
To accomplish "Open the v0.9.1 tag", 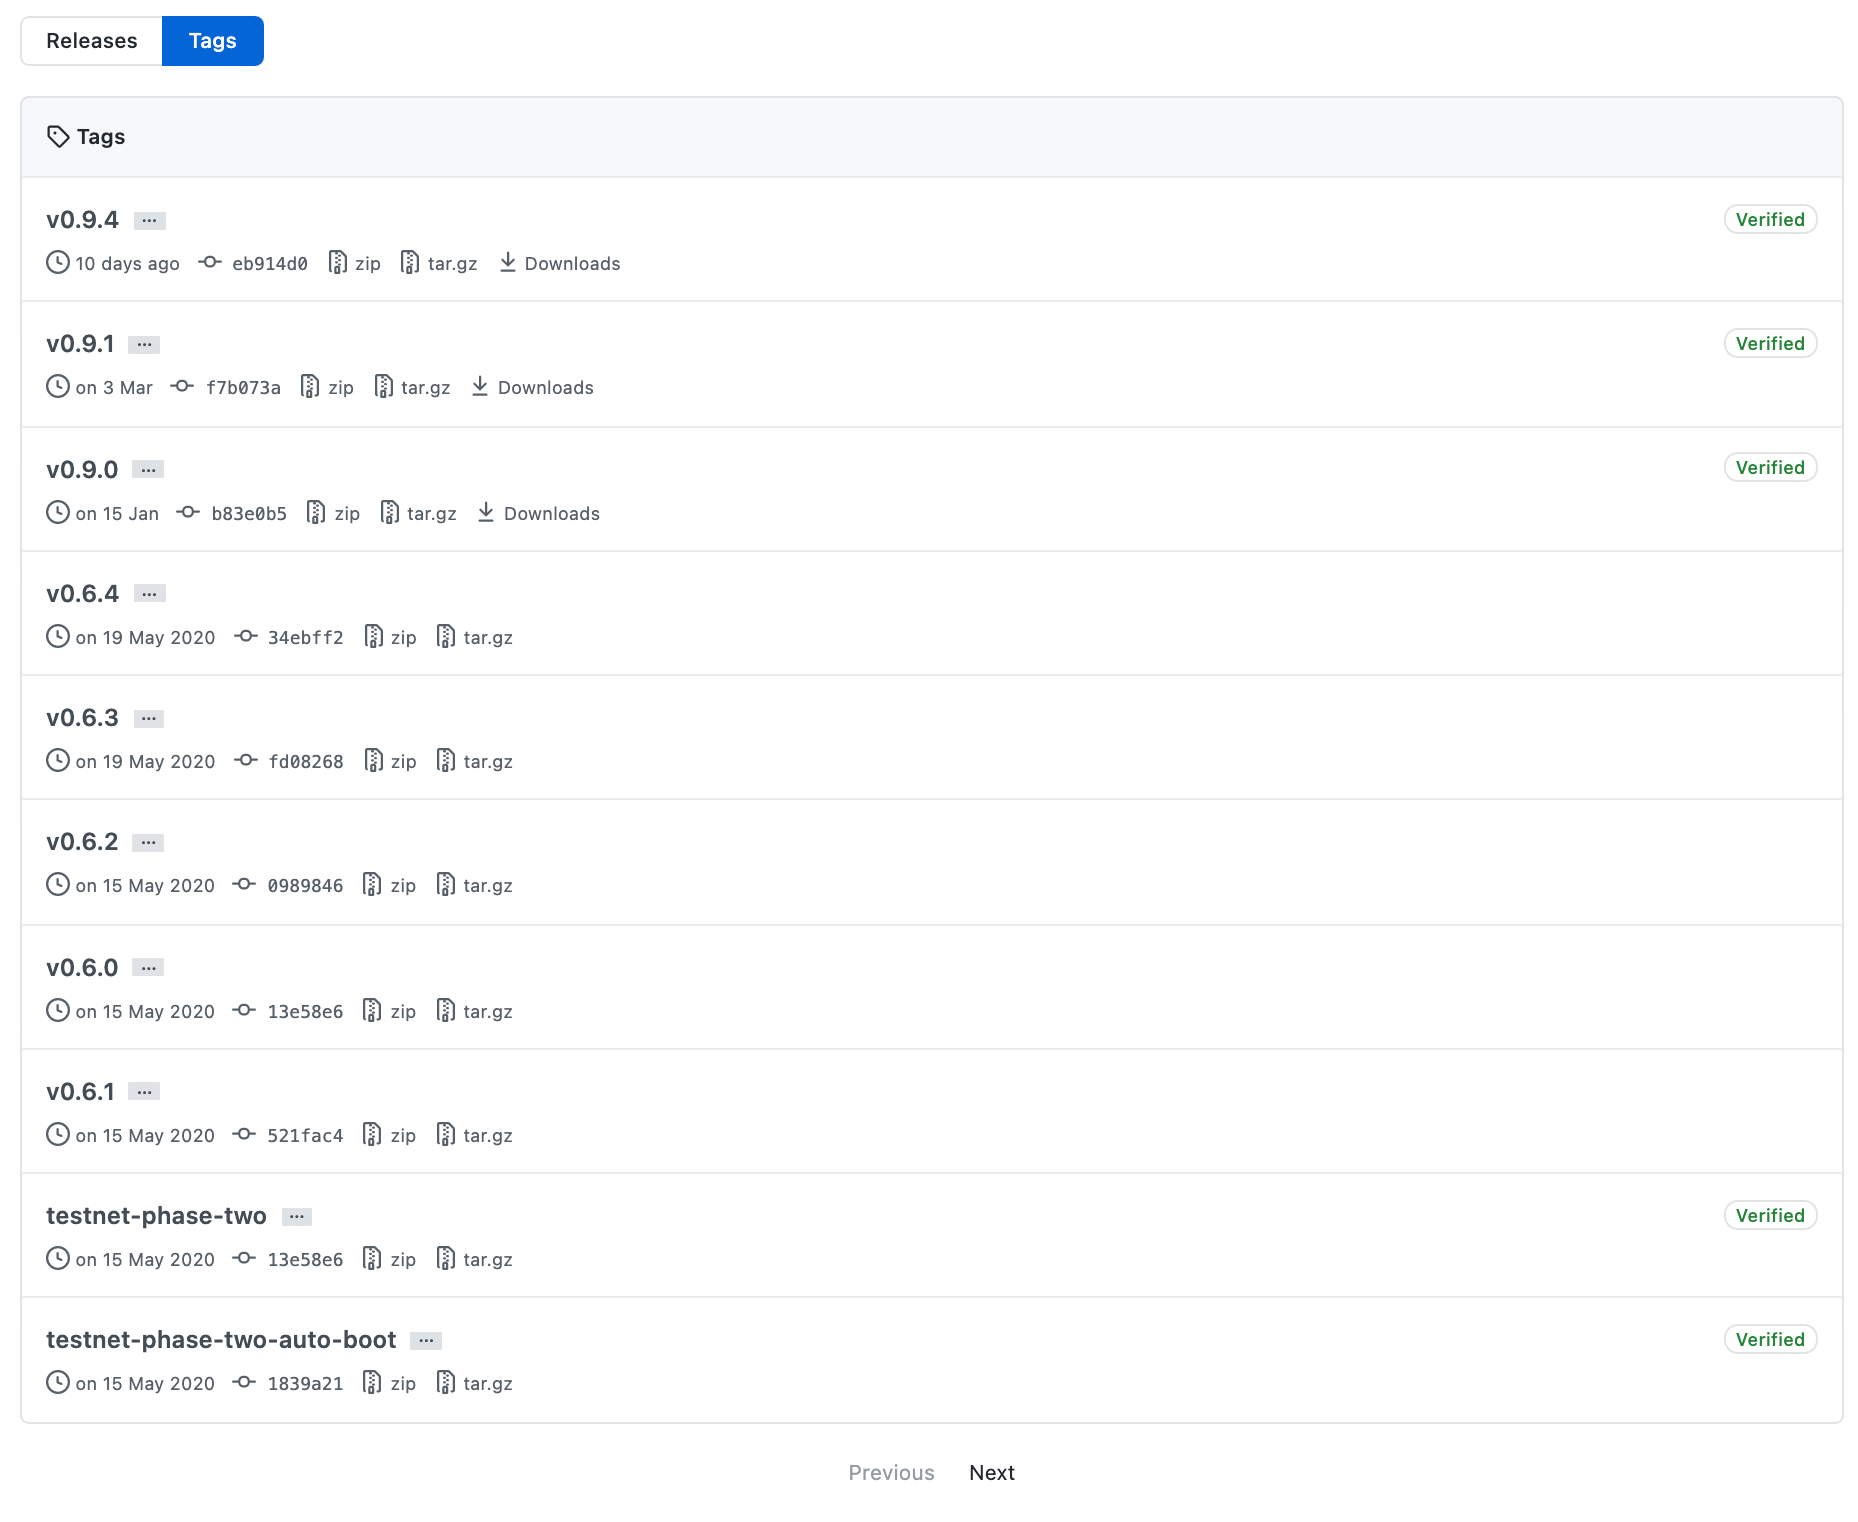I will (80, 344).
